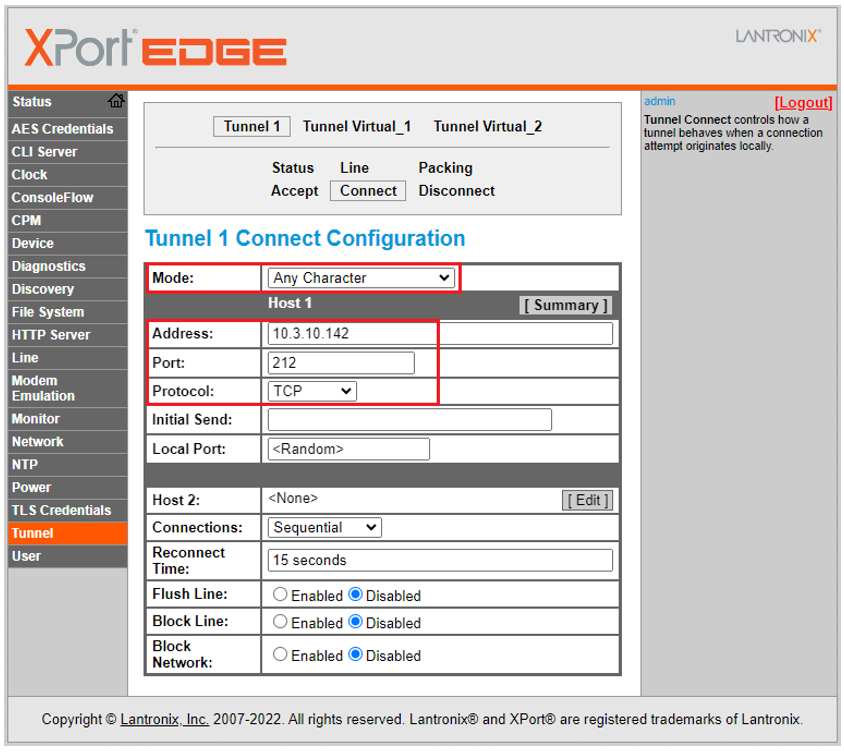Open CLI Server in sidebar
Viewport: 844px width, 752px height.
(x=68, y=152)
